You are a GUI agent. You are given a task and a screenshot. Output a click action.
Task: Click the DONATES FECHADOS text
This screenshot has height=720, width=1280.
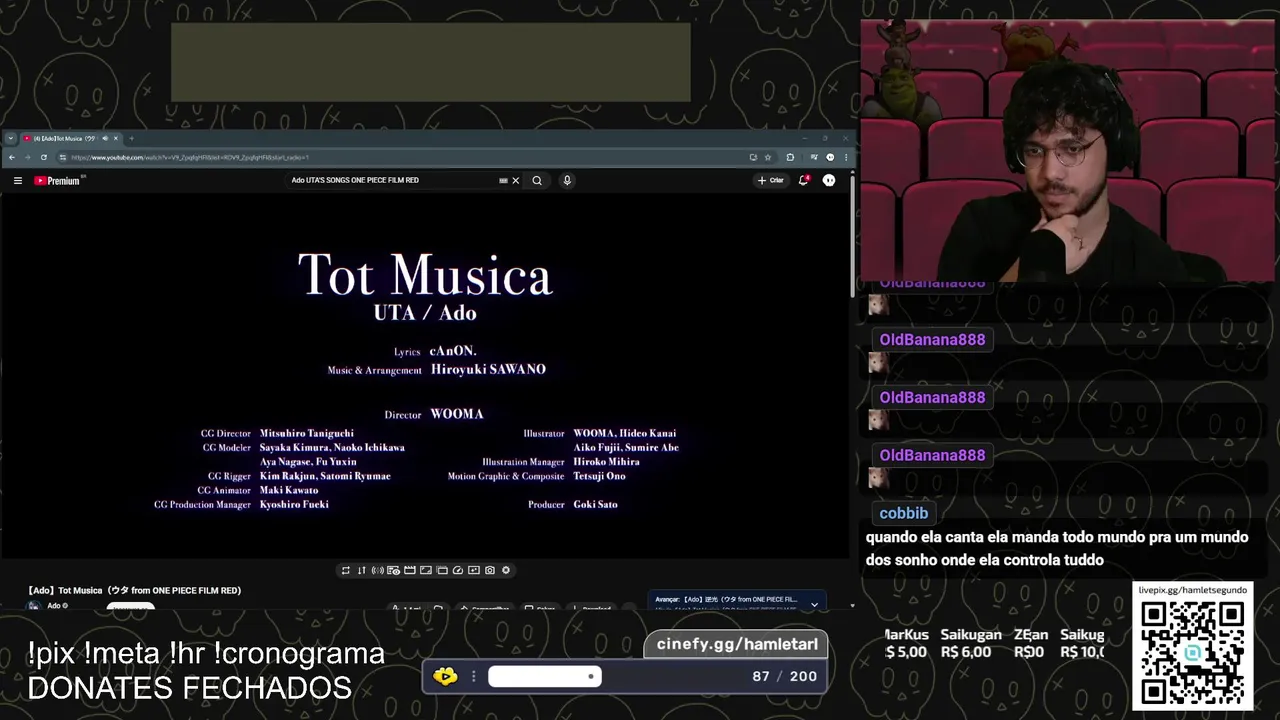(190, 688)
